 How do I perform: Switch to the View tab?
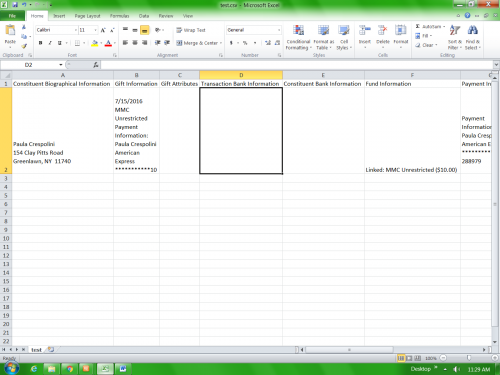[x=188, y=16]
